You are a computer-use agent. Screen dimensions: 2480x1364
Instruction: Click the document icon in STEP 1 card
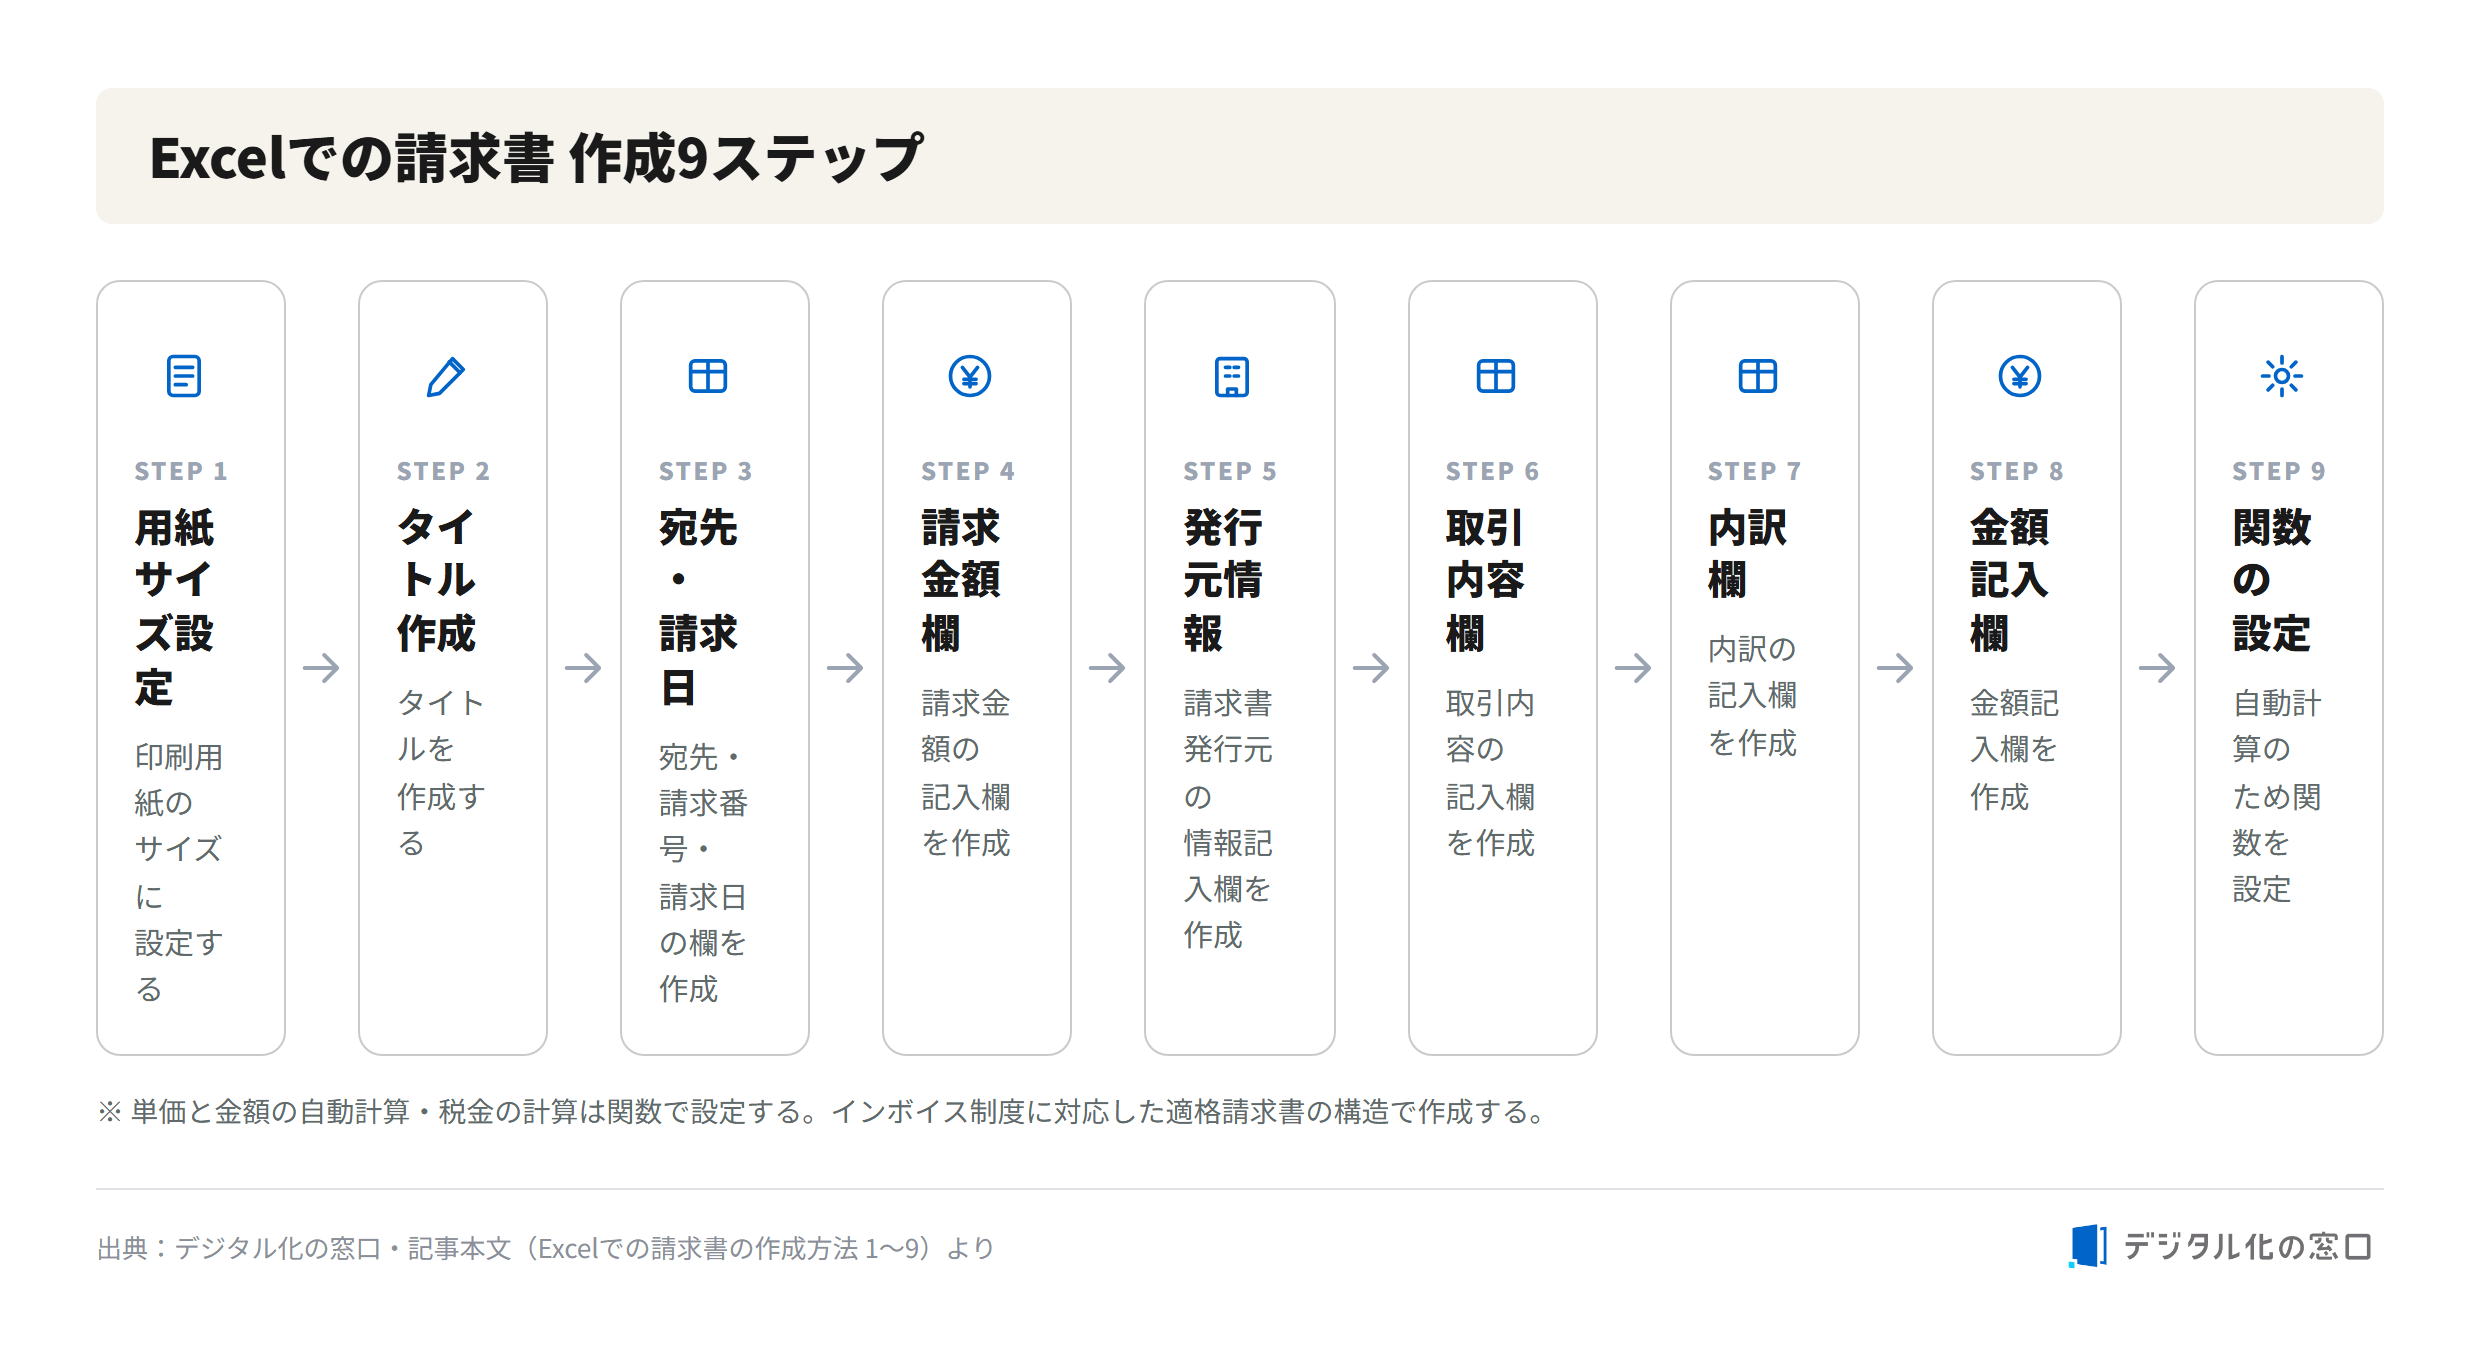pos(183,376)
